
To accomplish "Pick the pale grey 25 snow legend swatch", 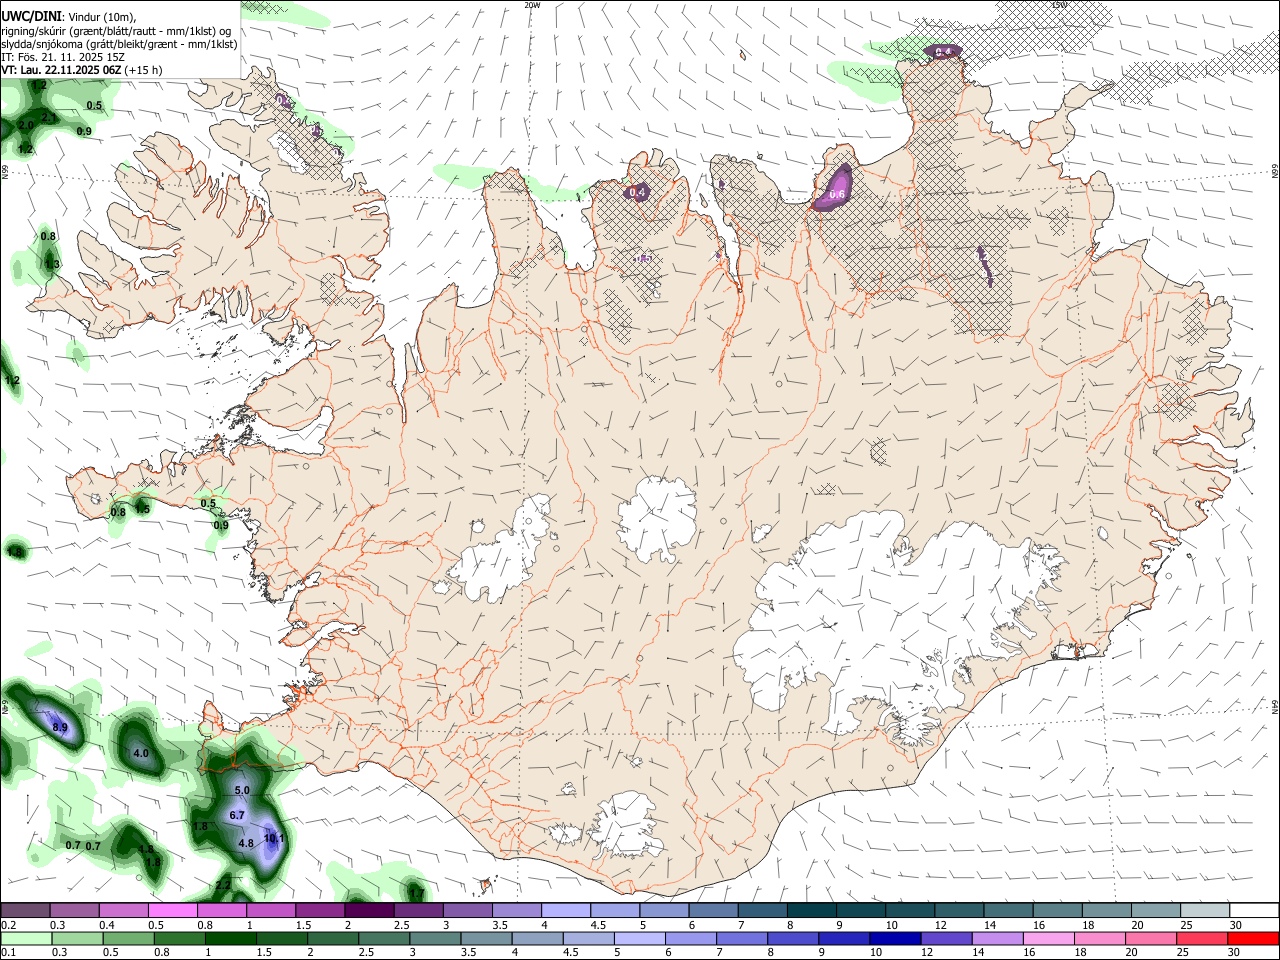I will tap(1205, 911).
